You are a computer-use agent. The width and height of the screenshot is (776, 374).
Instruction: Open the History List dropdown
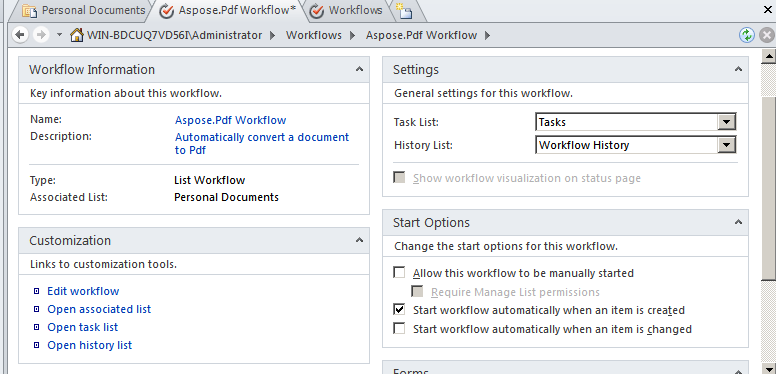[x=726, y=145]
